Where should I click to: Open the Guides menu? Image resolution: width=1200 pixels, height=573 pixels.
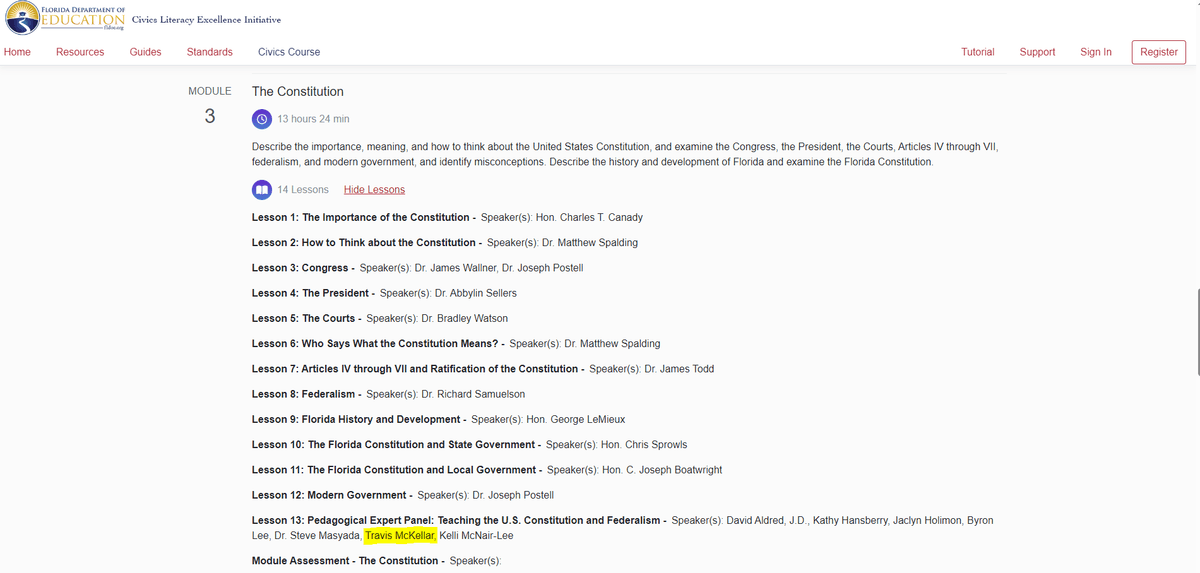[146, 52]
